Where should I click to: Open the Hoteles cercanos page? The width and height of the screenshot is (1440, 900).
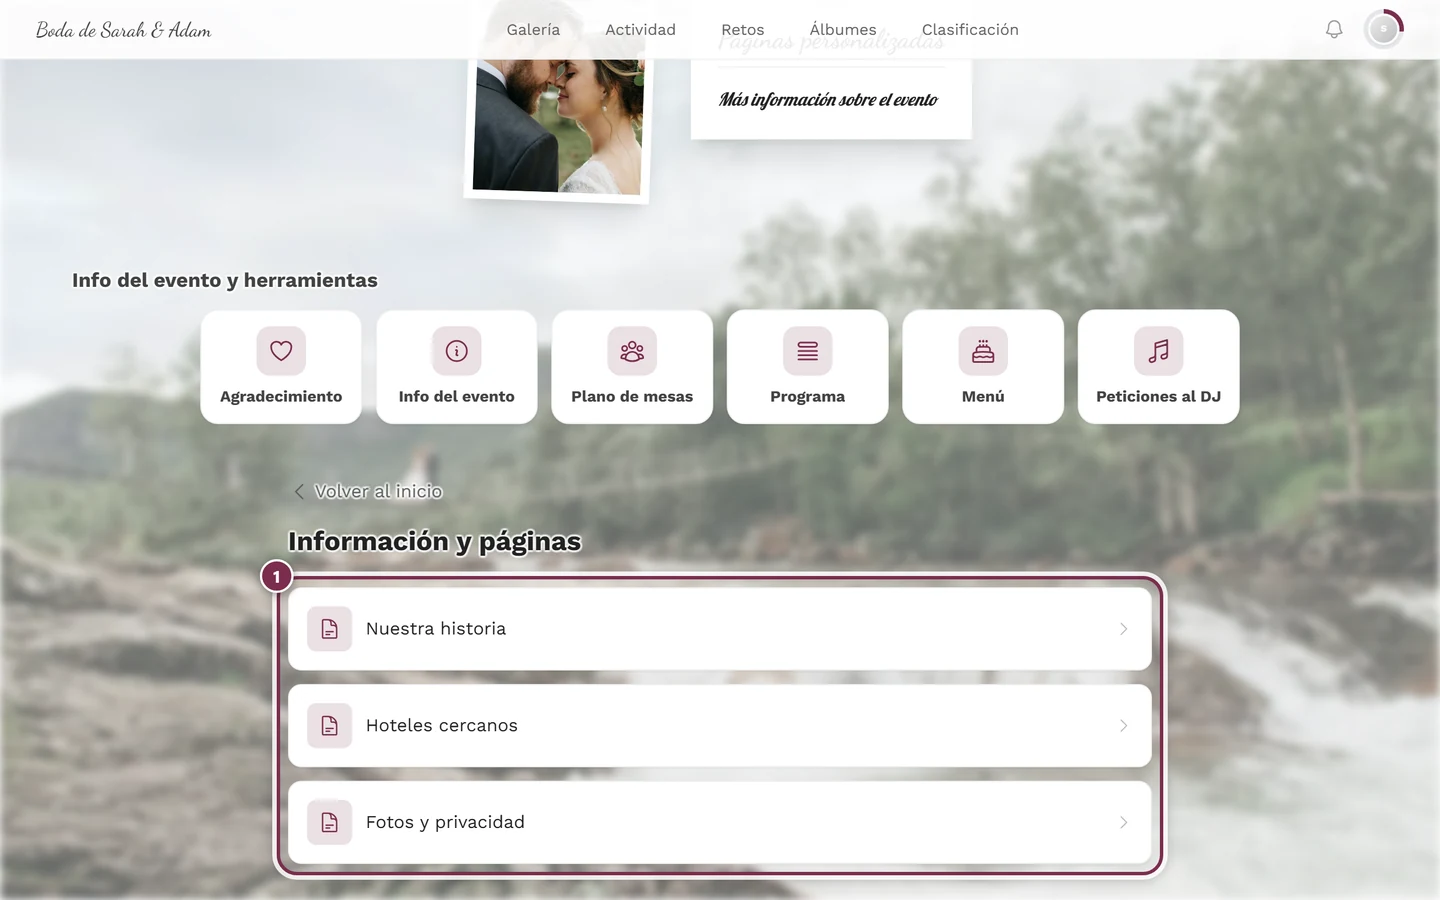720,726
